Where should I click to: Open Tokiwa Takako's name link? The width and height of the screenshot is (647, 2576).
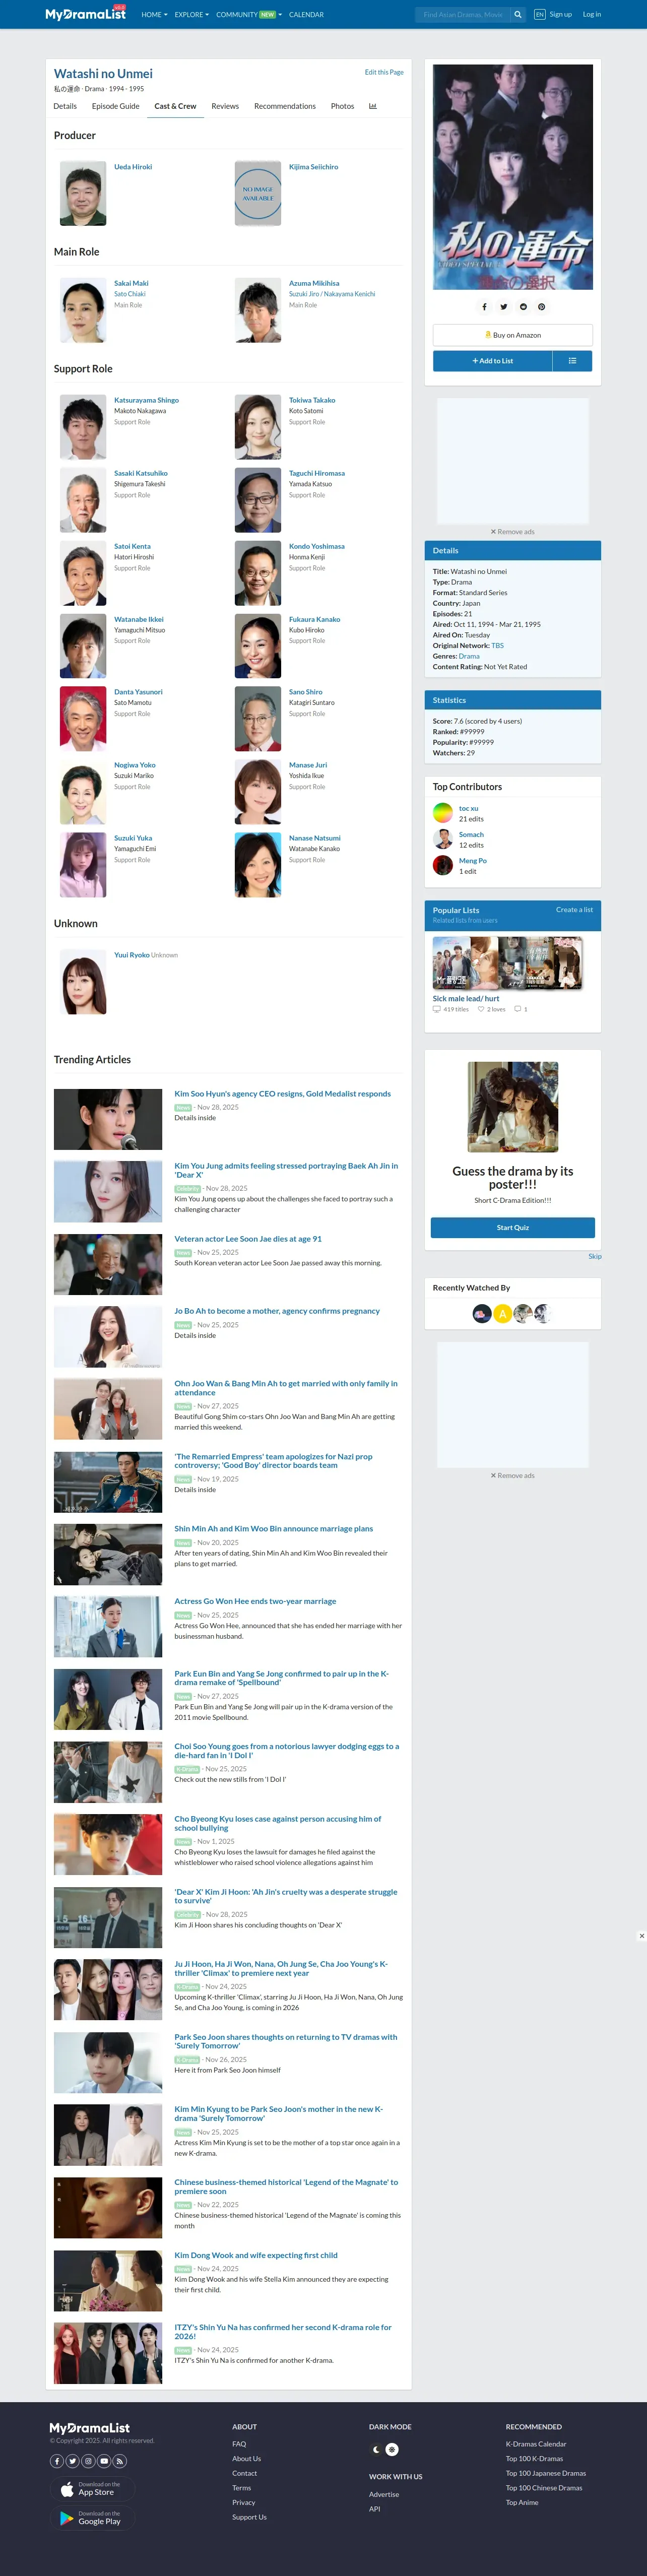click(312, 400)
